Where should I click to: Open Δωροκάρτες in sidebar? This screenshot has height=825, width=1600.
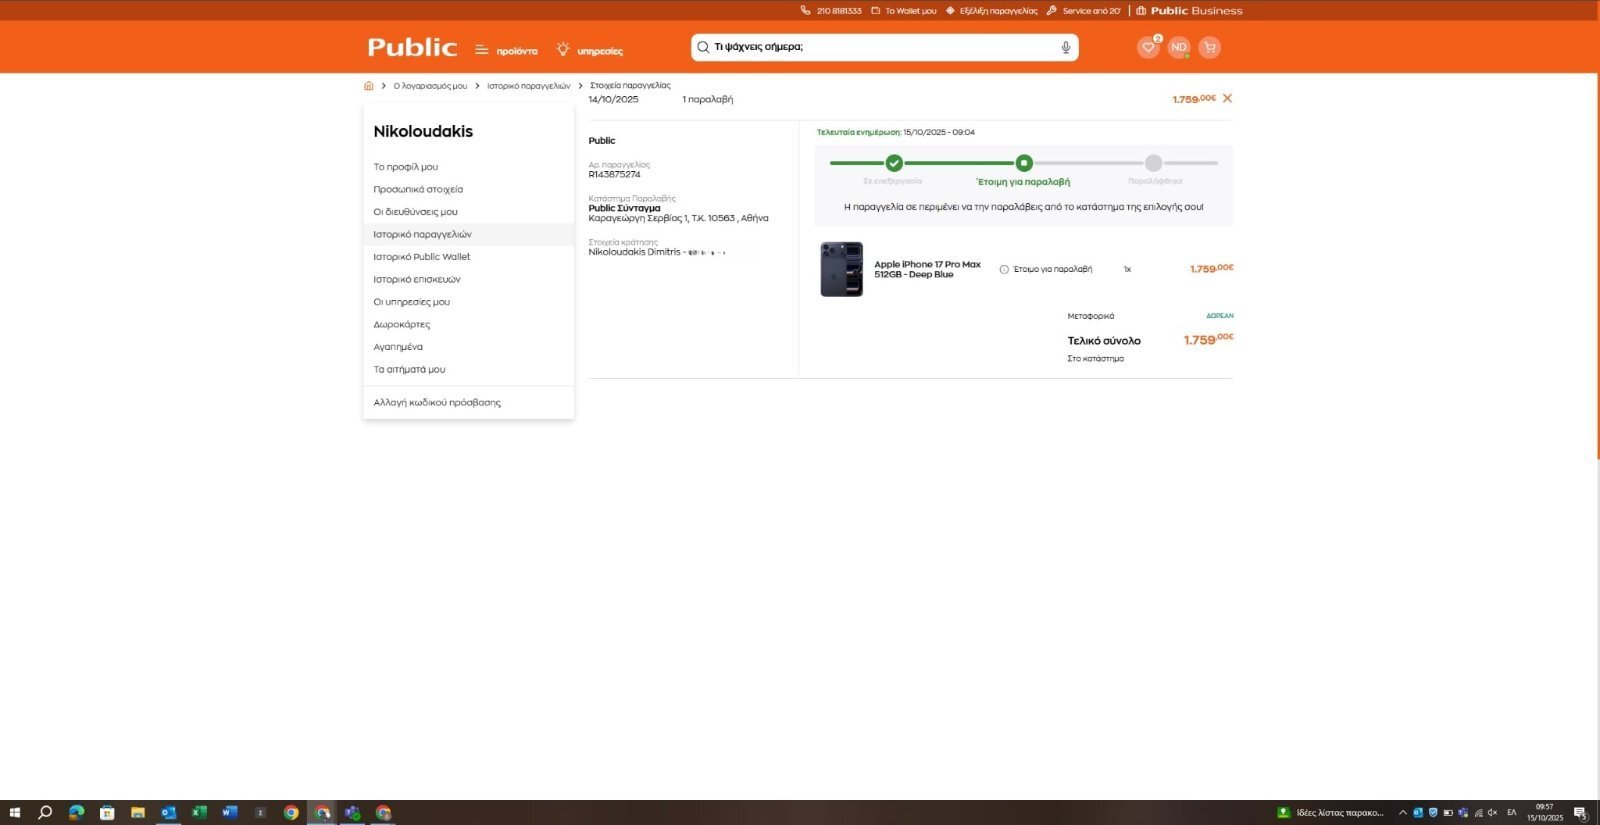point(401,324)
